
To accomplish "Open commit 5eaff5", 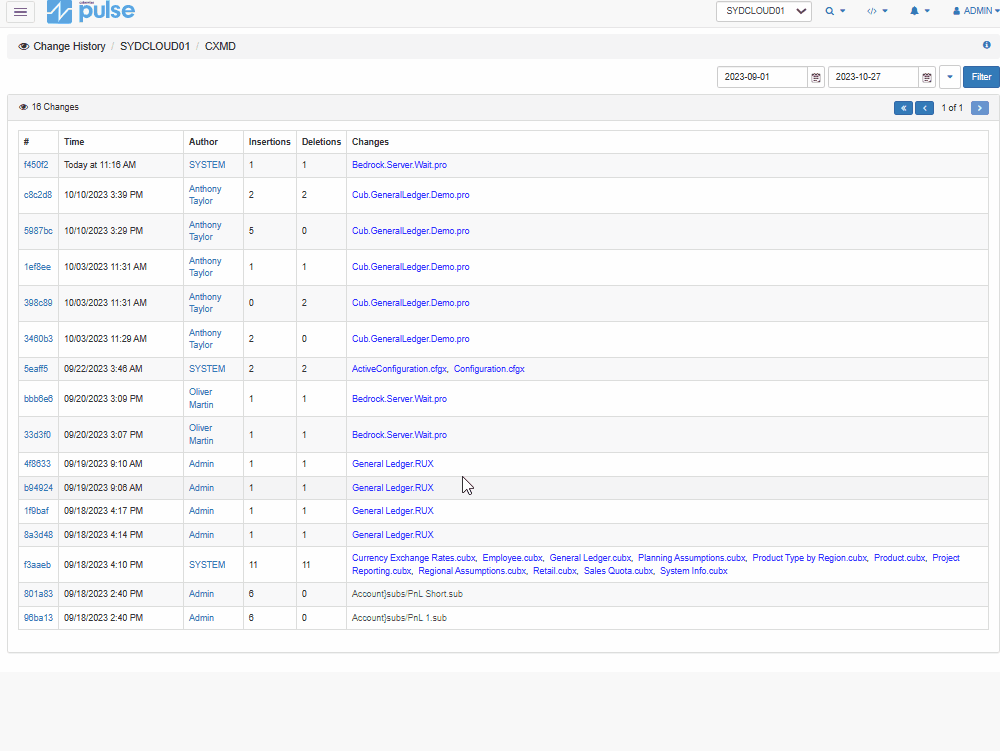I will (x=36, y=368).
